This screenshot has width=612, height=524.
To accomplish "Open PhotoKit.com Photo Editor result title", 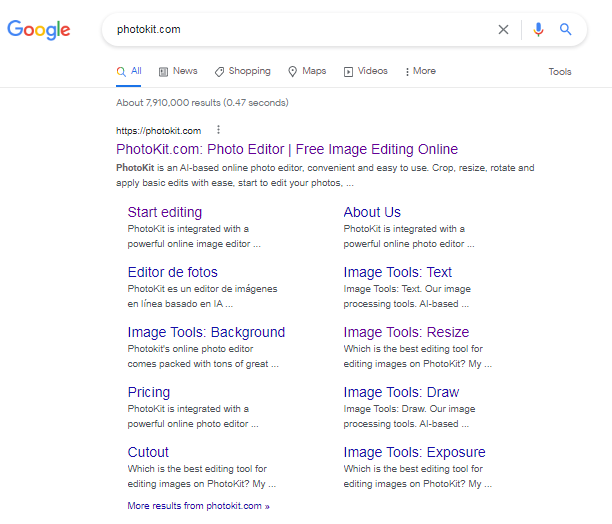I will 287,149.
